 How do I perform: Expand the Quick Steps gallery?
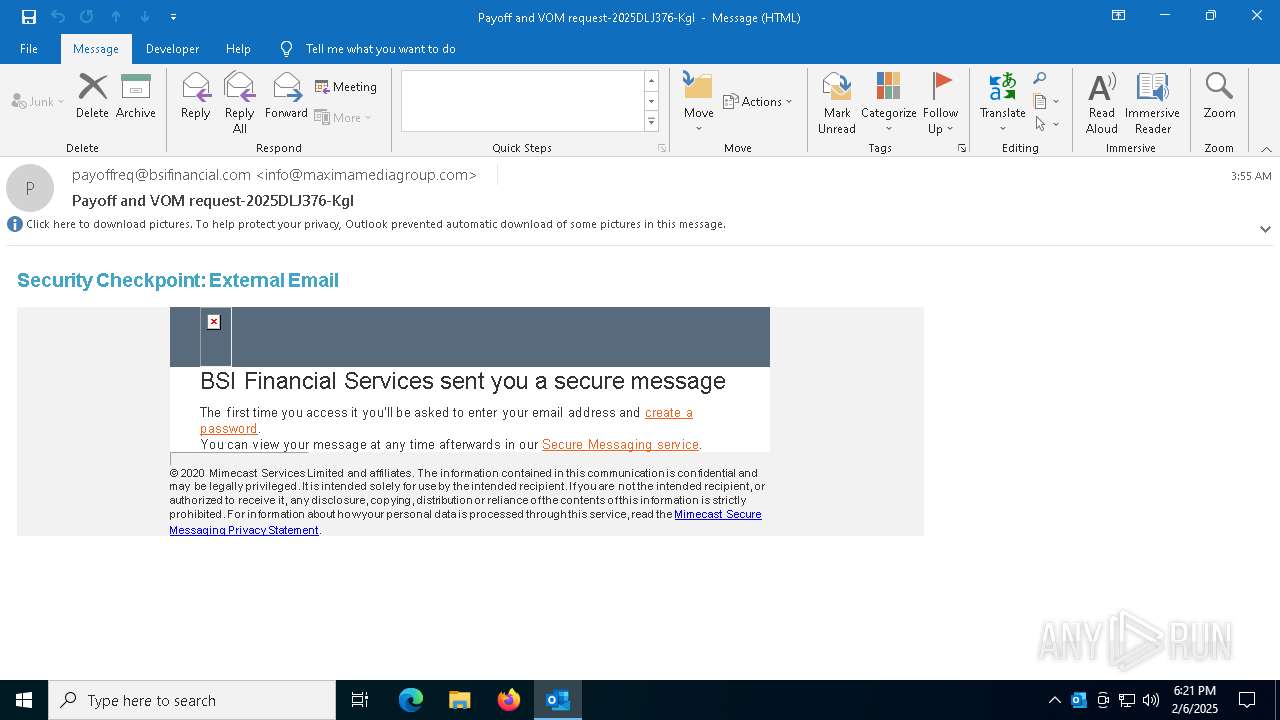(651, 122)
